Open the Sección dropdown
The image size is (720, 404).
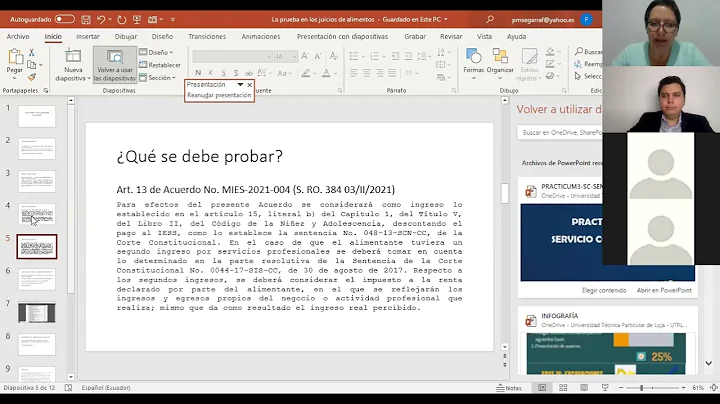click(158, 78)
